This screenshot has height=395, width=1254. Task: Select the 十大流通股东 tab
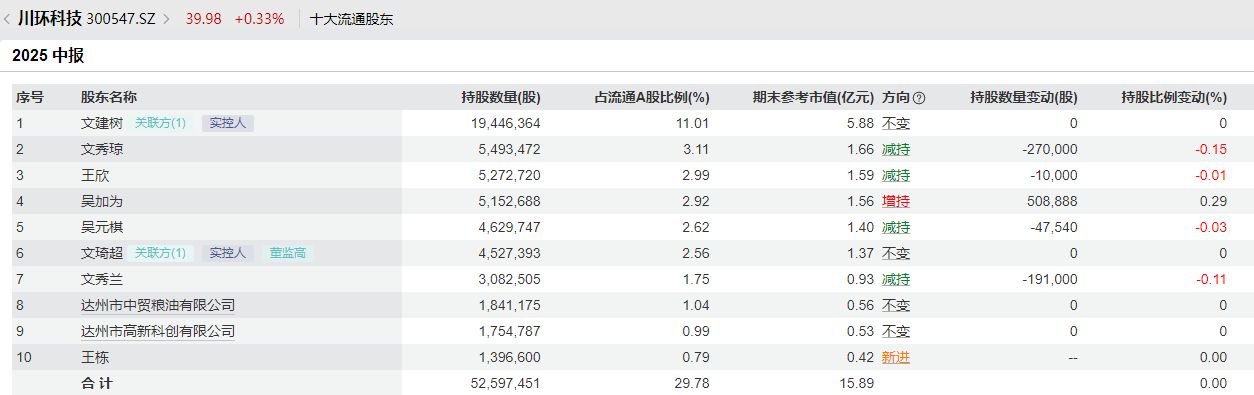pos(352,19)
